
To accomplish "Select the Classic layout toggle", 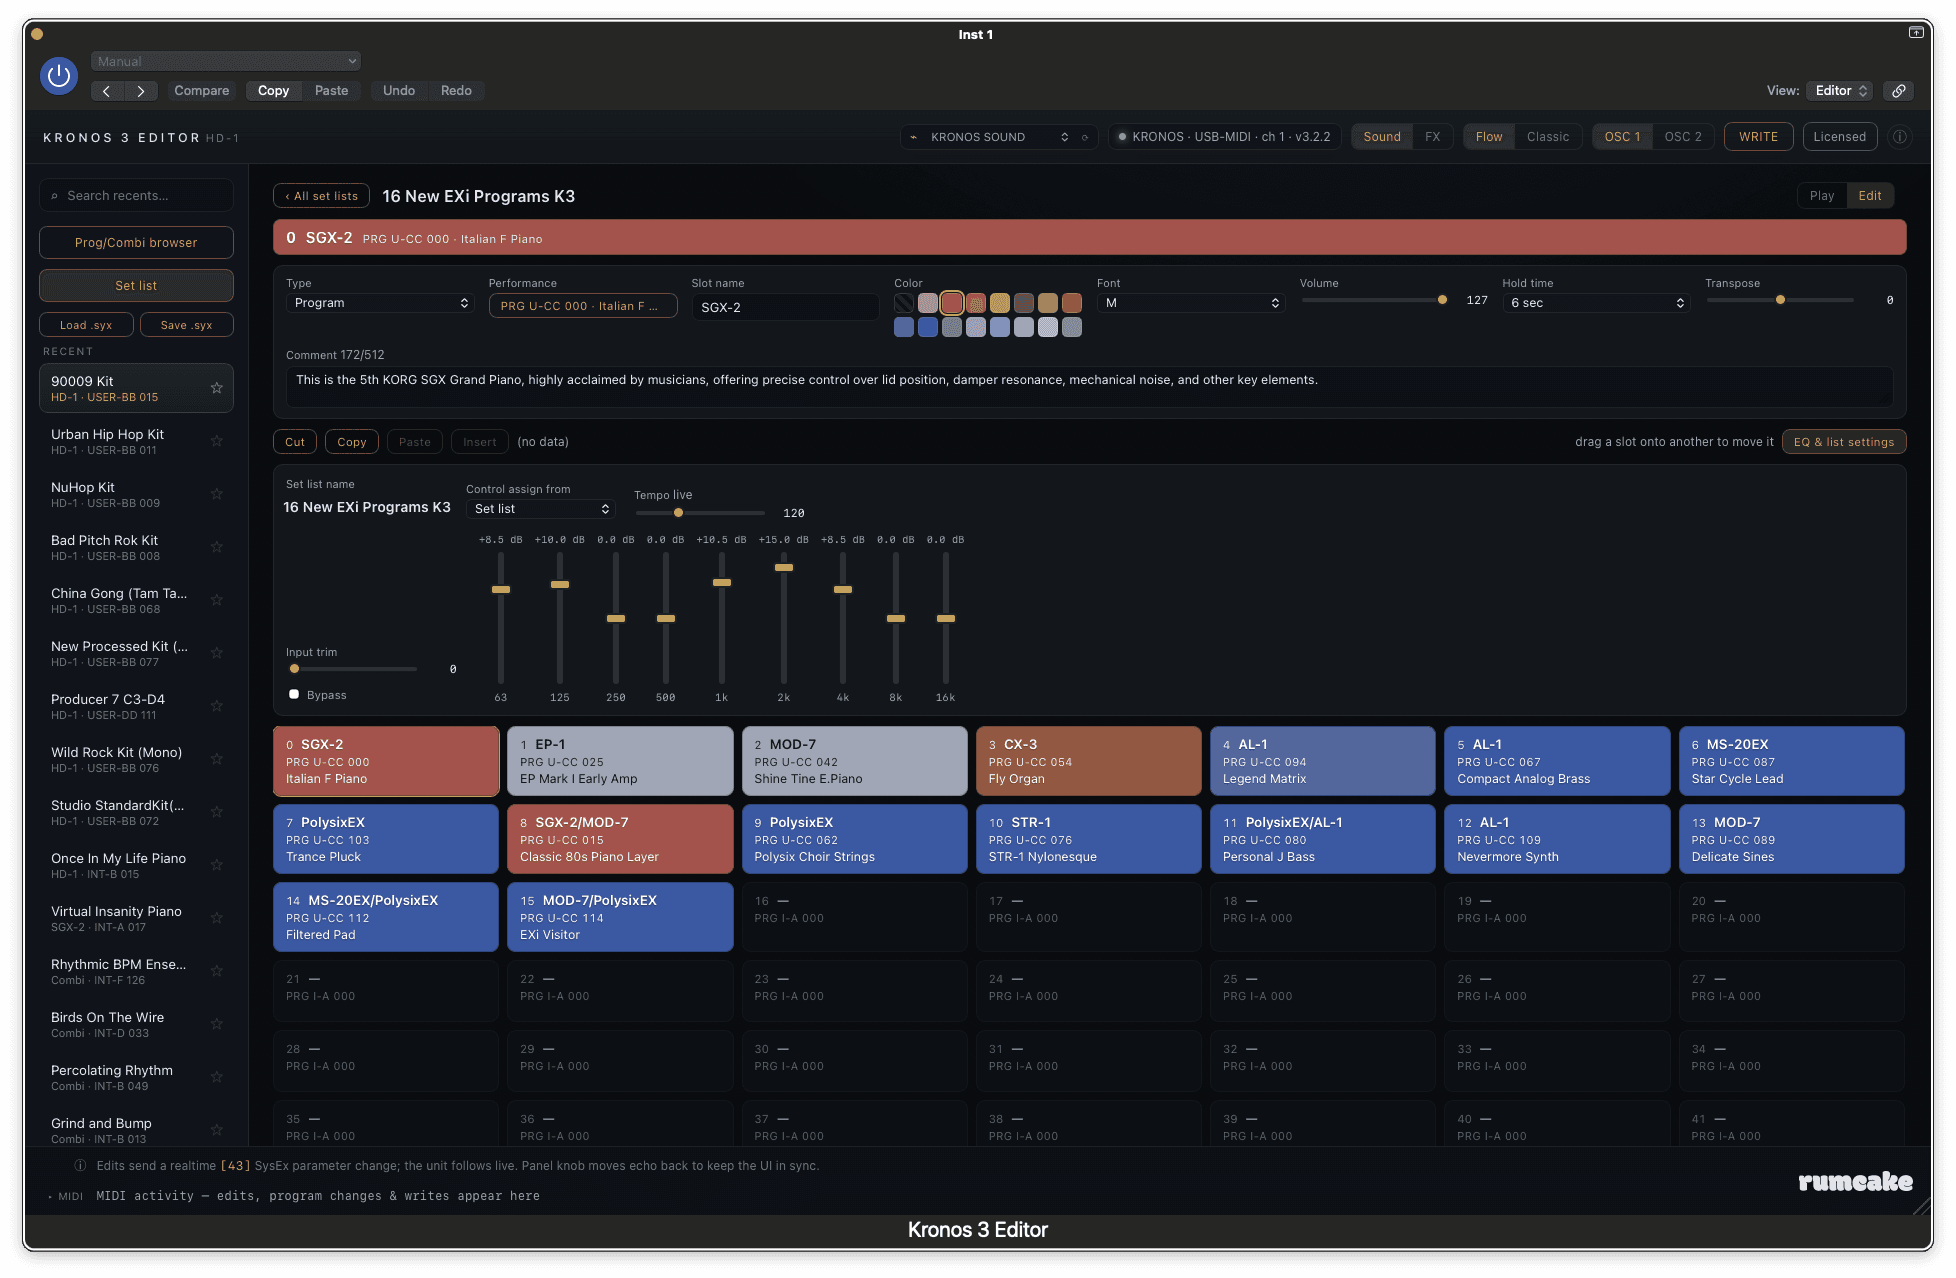I will pyautogui.click(x=1547, y=137).
